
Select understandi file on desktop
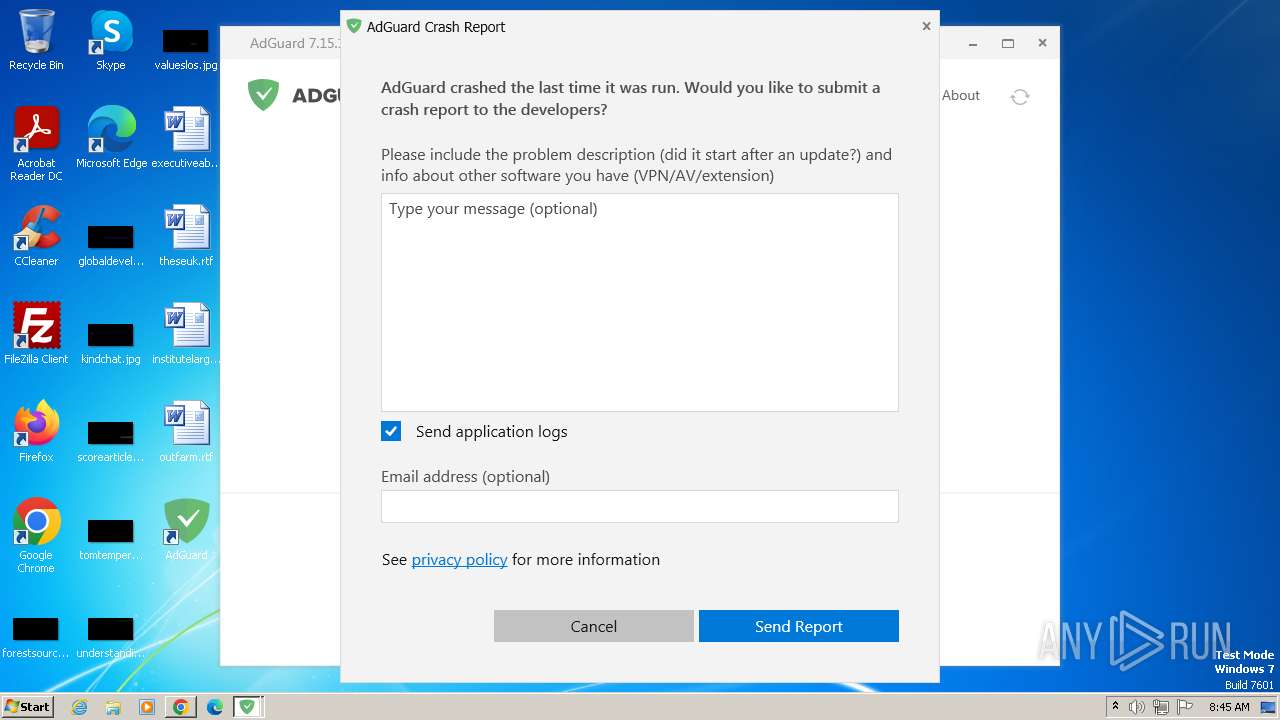tap(111, 636)
